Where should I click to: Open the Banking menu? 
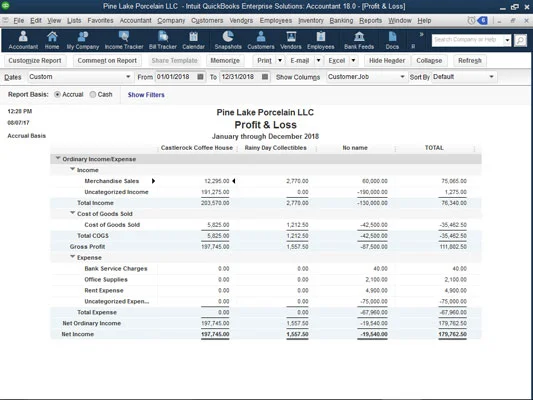pos(341,21)
